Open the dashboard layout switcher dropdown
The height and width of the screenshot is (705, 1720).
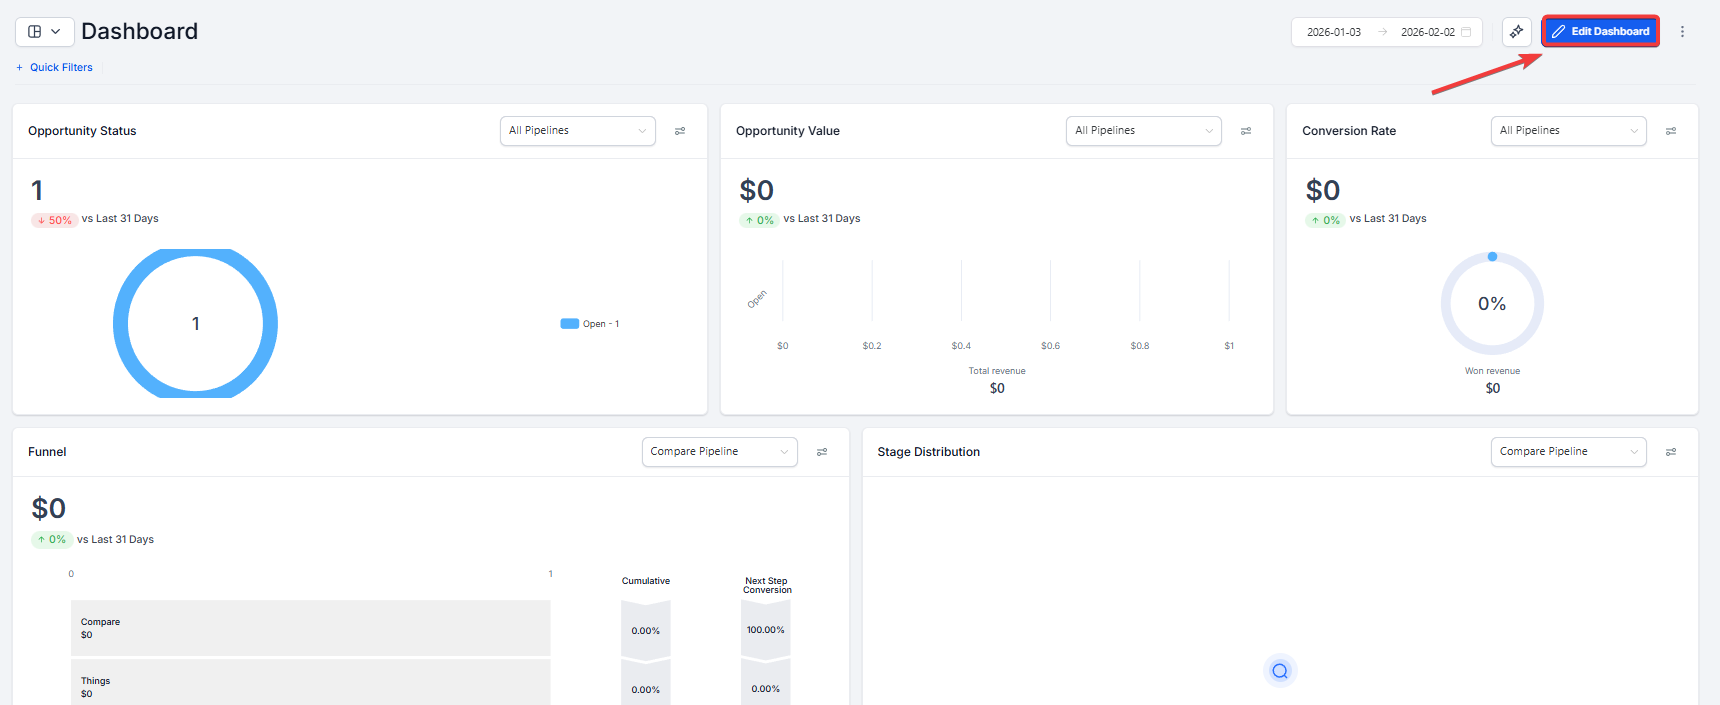pyautogui.click(x=44, y=32)
